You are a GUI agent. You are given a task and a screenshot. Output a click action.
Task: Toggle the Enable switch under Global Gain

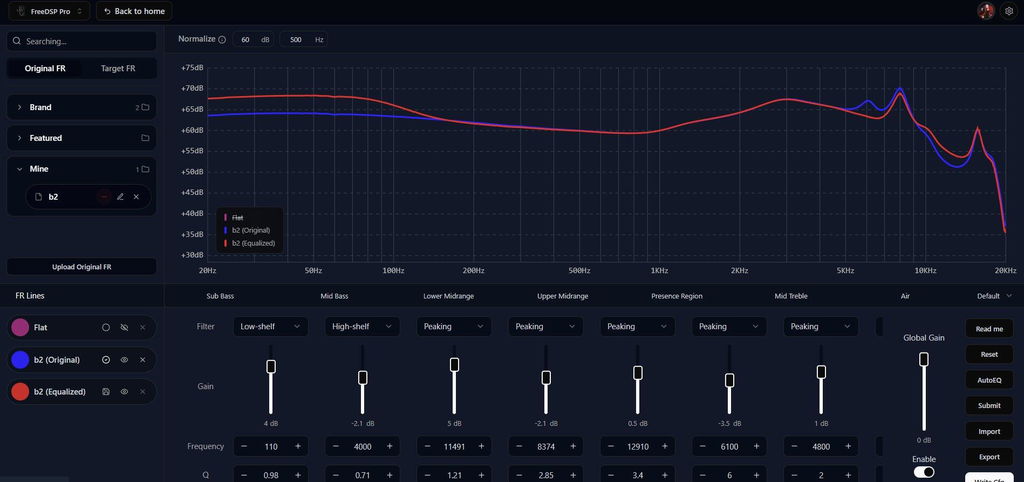coord(923,472)
